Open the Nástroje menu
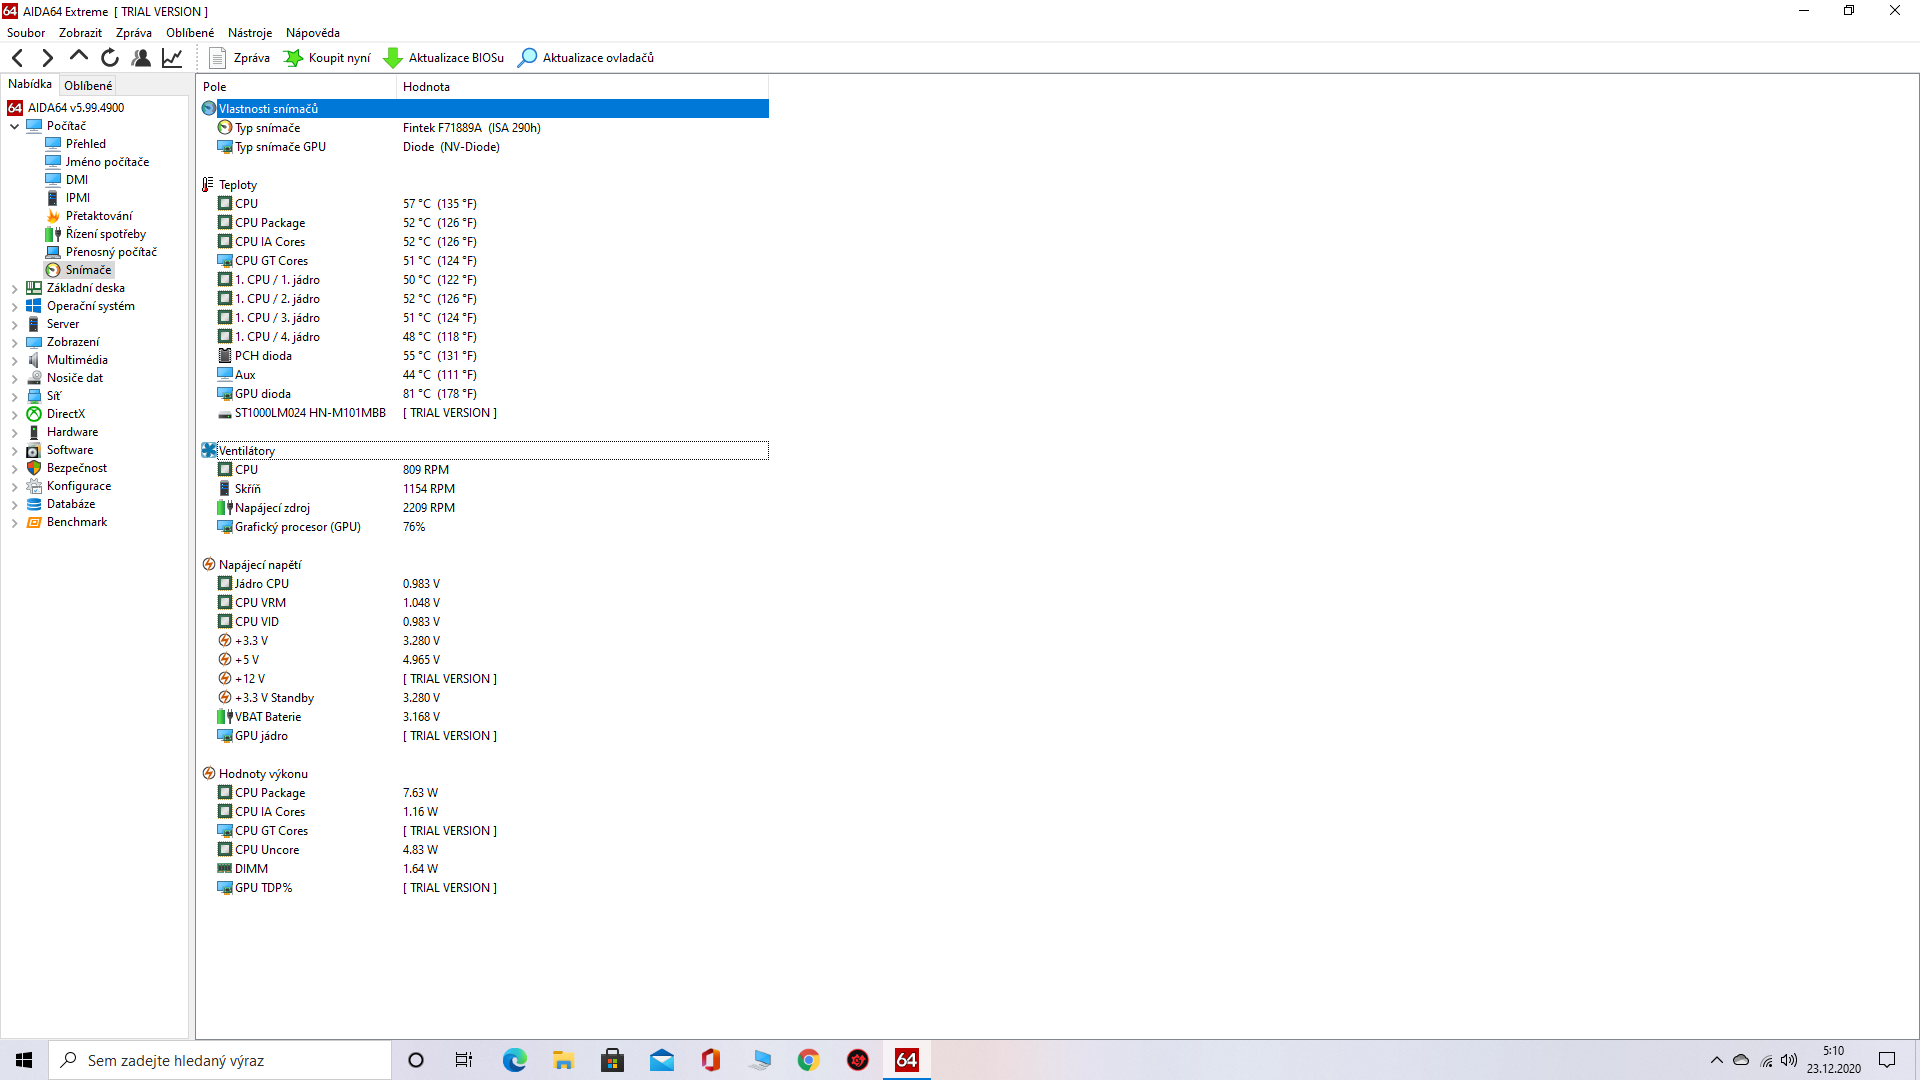 (249, 33)
